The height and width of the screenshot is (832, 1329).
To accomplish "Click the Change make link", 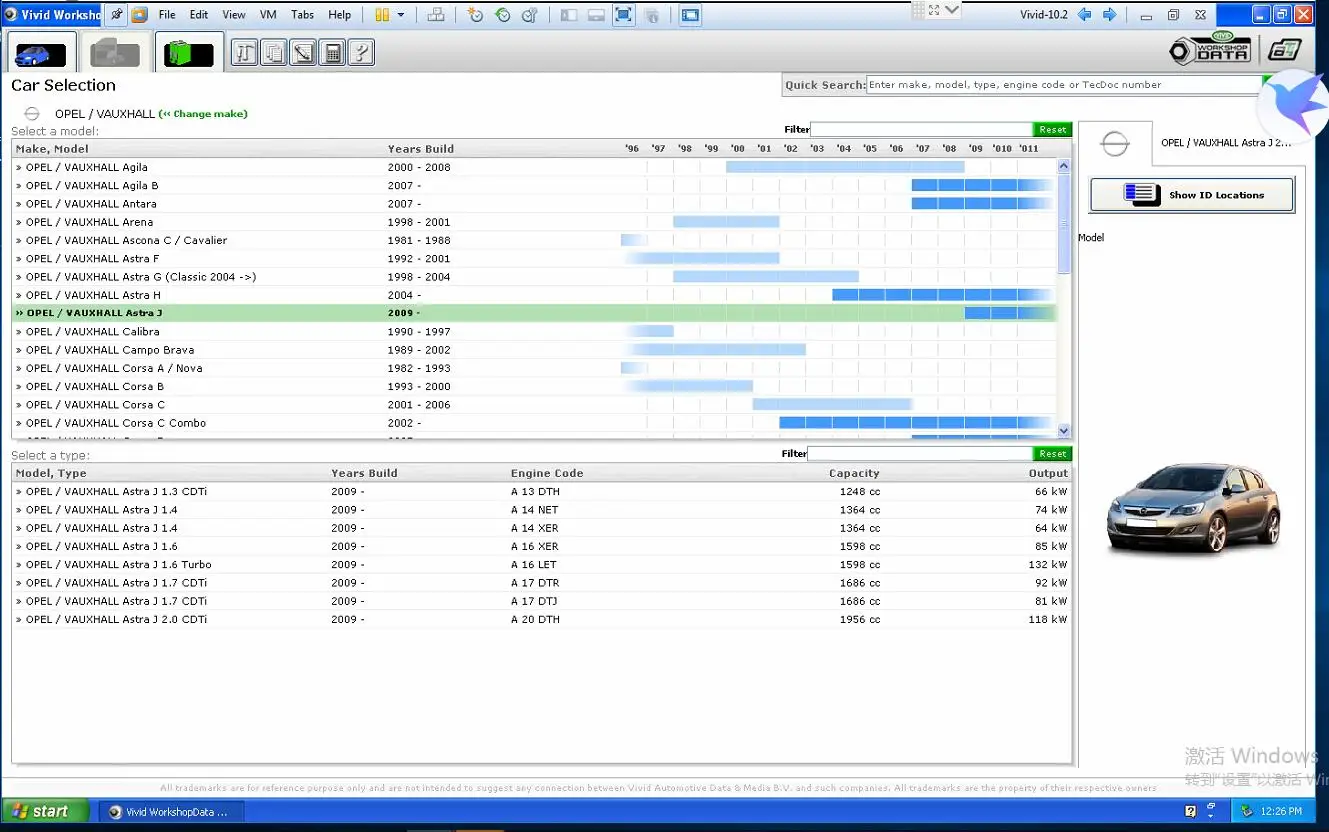I will click(203, 114).
